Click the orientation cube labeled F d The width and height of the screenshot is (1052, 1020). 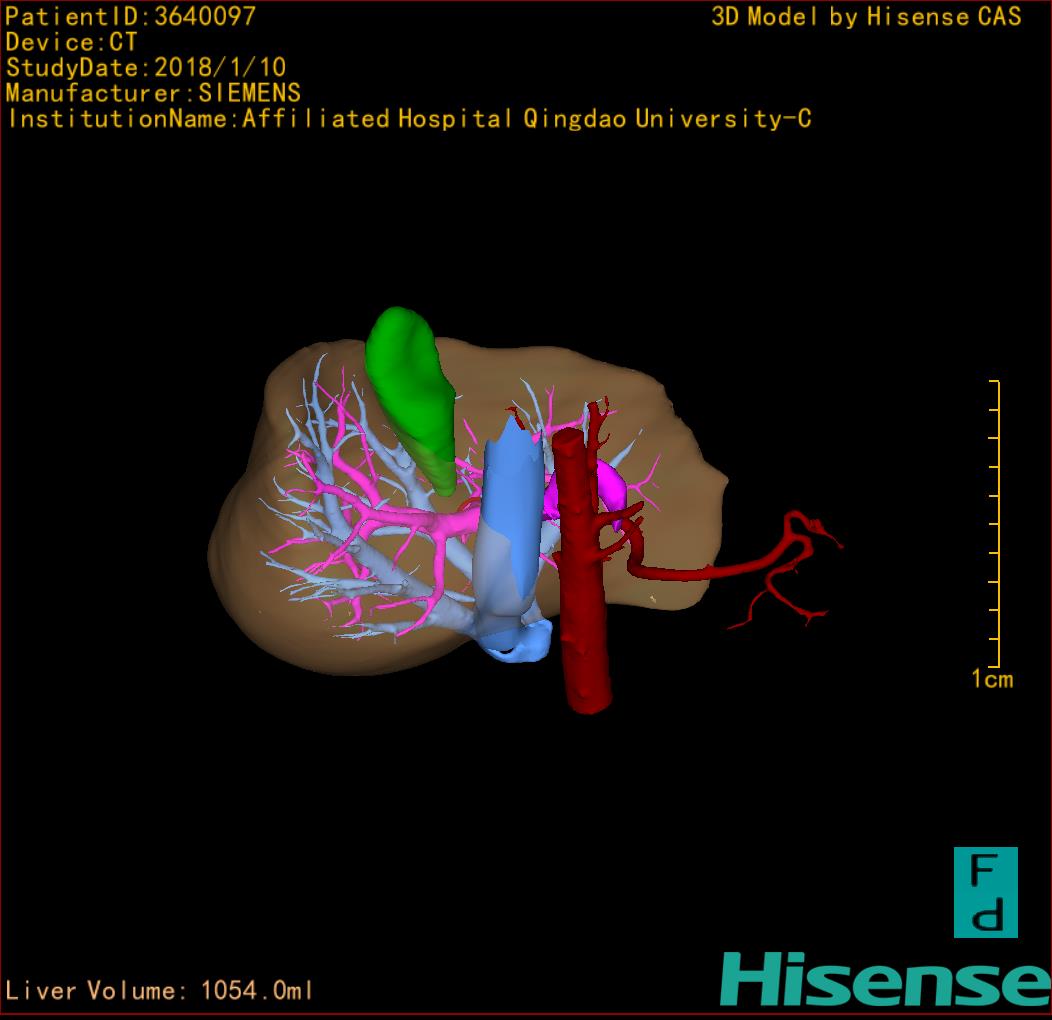point(986,892)
